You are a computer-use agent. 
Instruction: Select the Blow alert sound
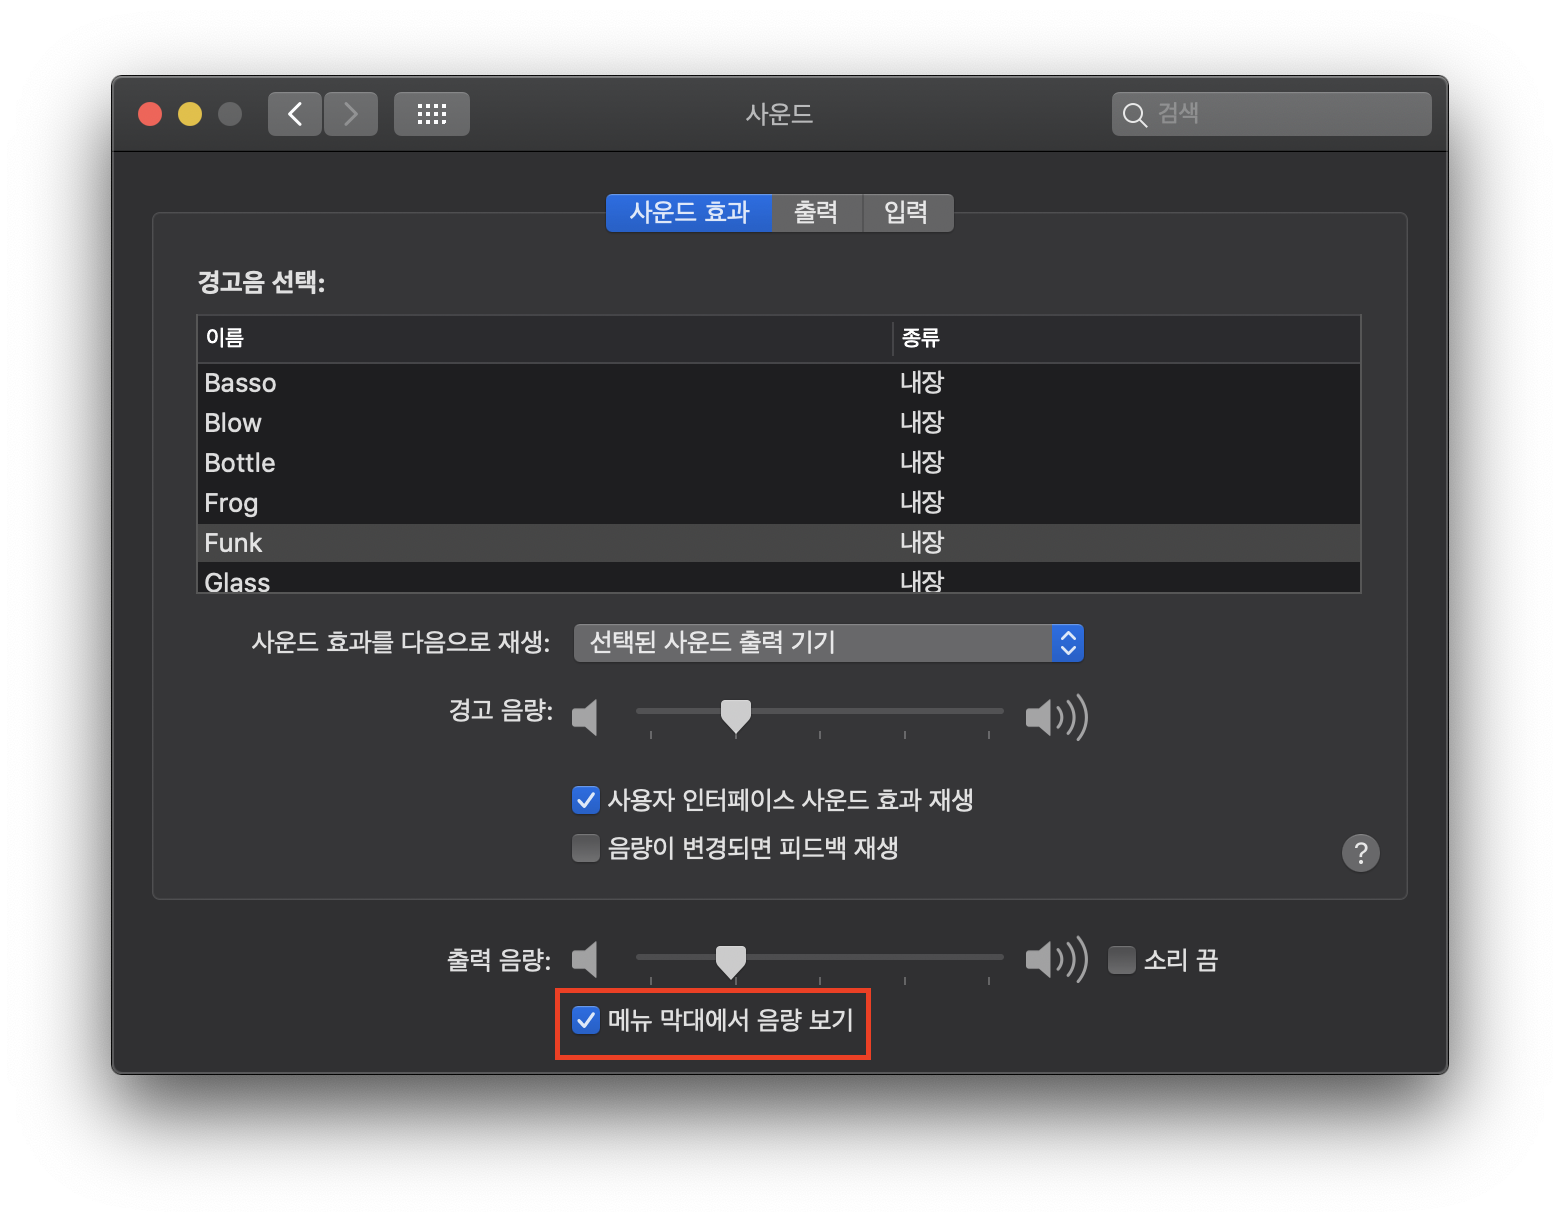coord(779,423)
